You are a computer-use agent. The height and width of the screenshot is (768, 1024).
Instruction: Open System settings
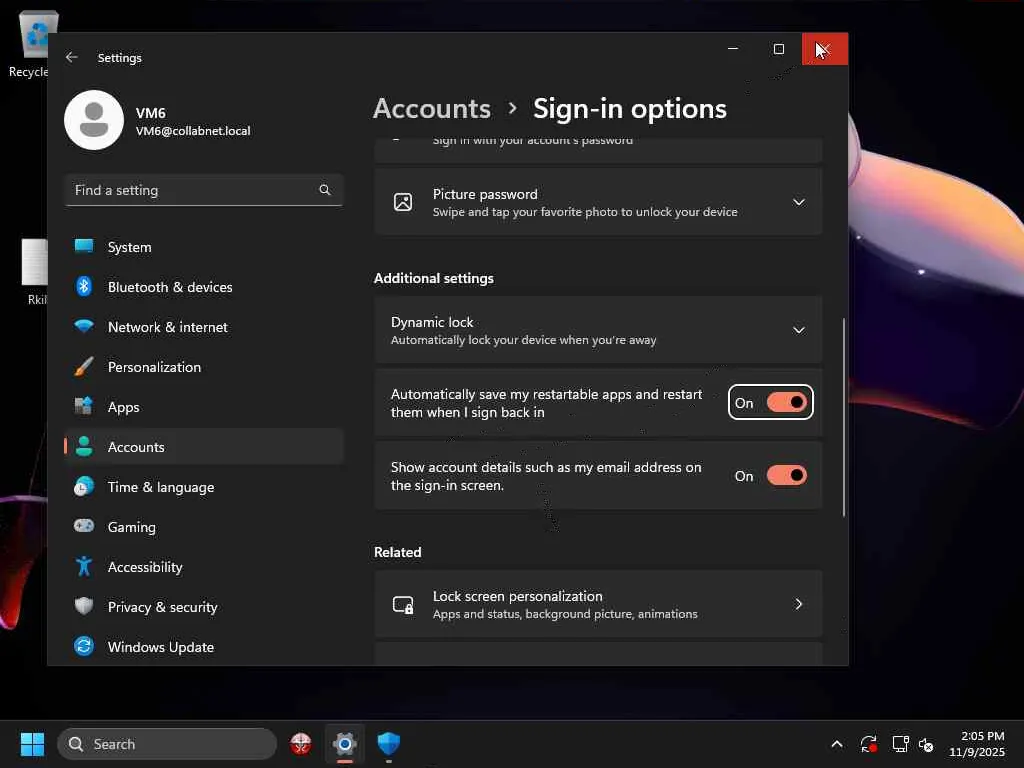(x=204, y=247)
